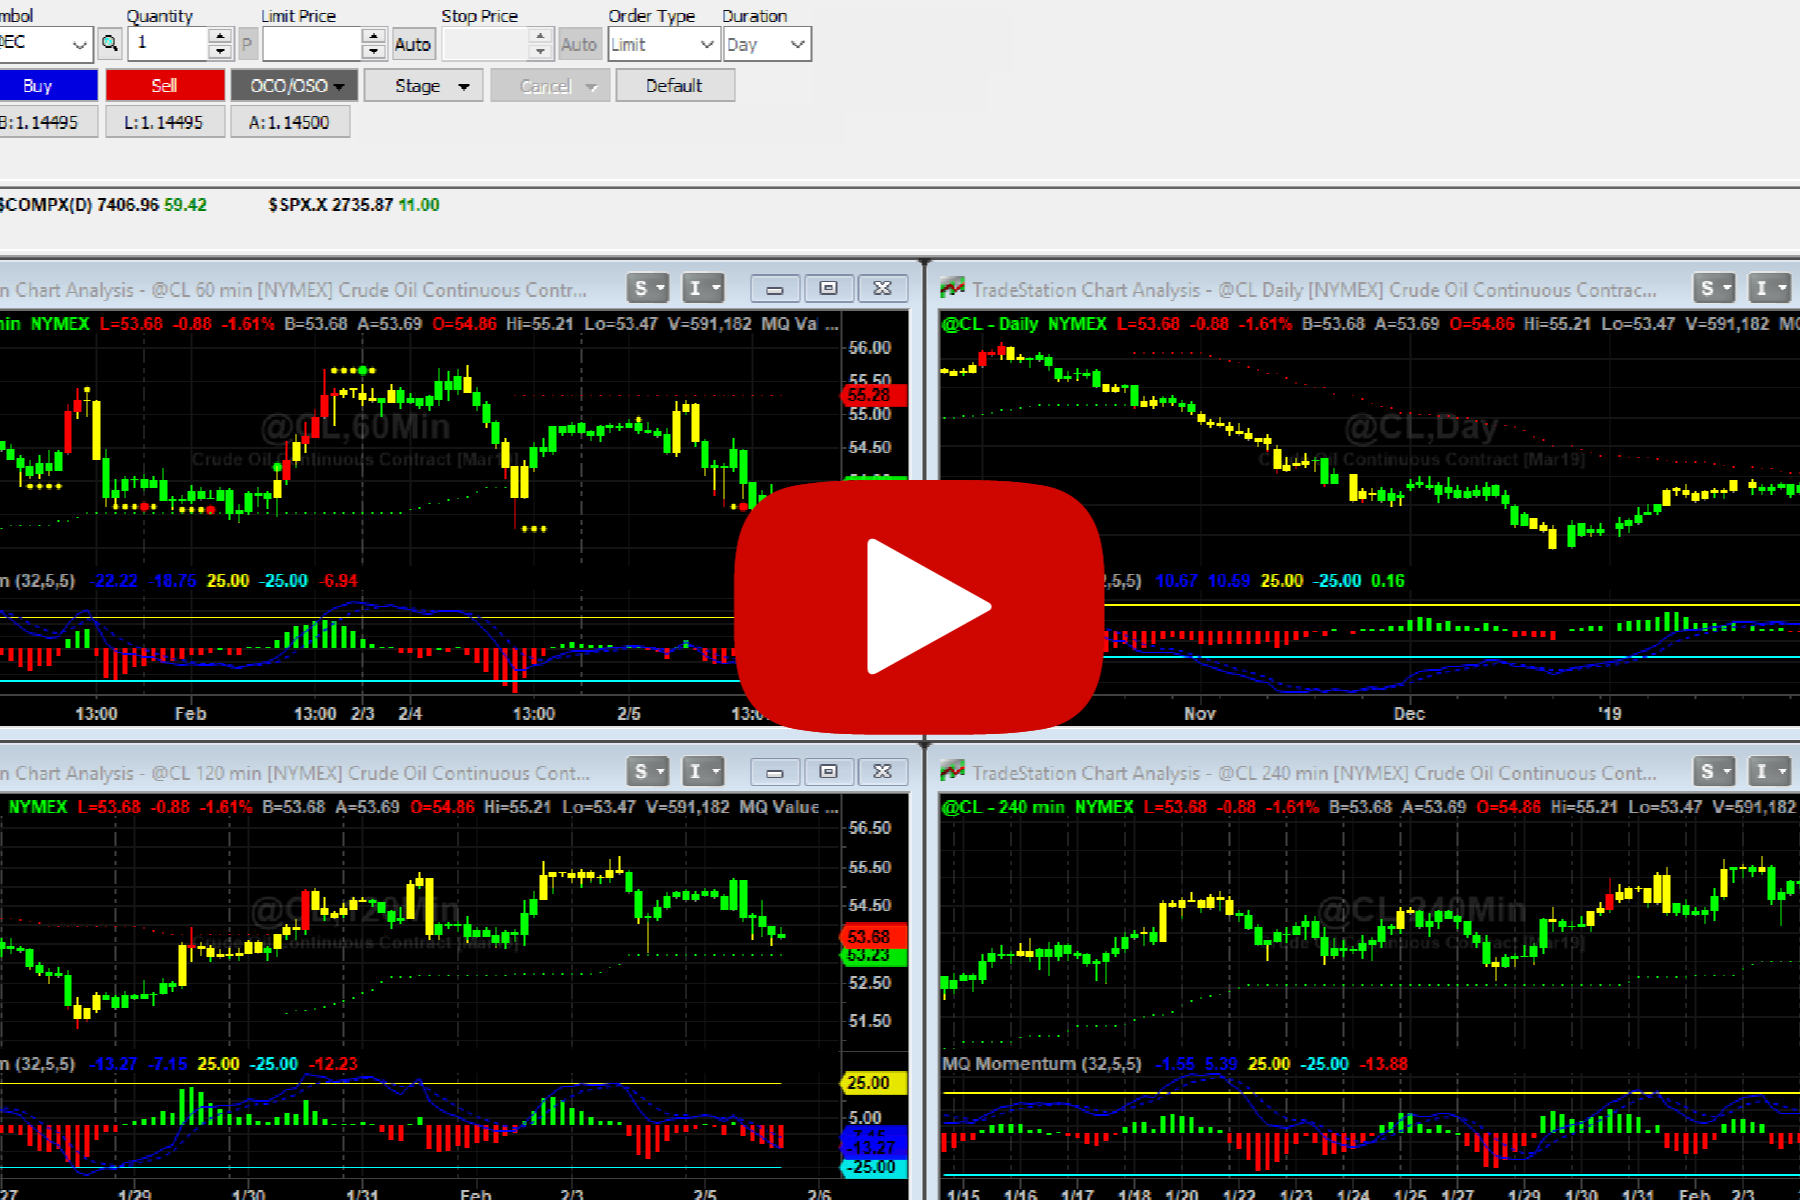Click the S button in 120 min chart titlebar
This screenshot has width=1800, height=1200.
coord(648,772)
